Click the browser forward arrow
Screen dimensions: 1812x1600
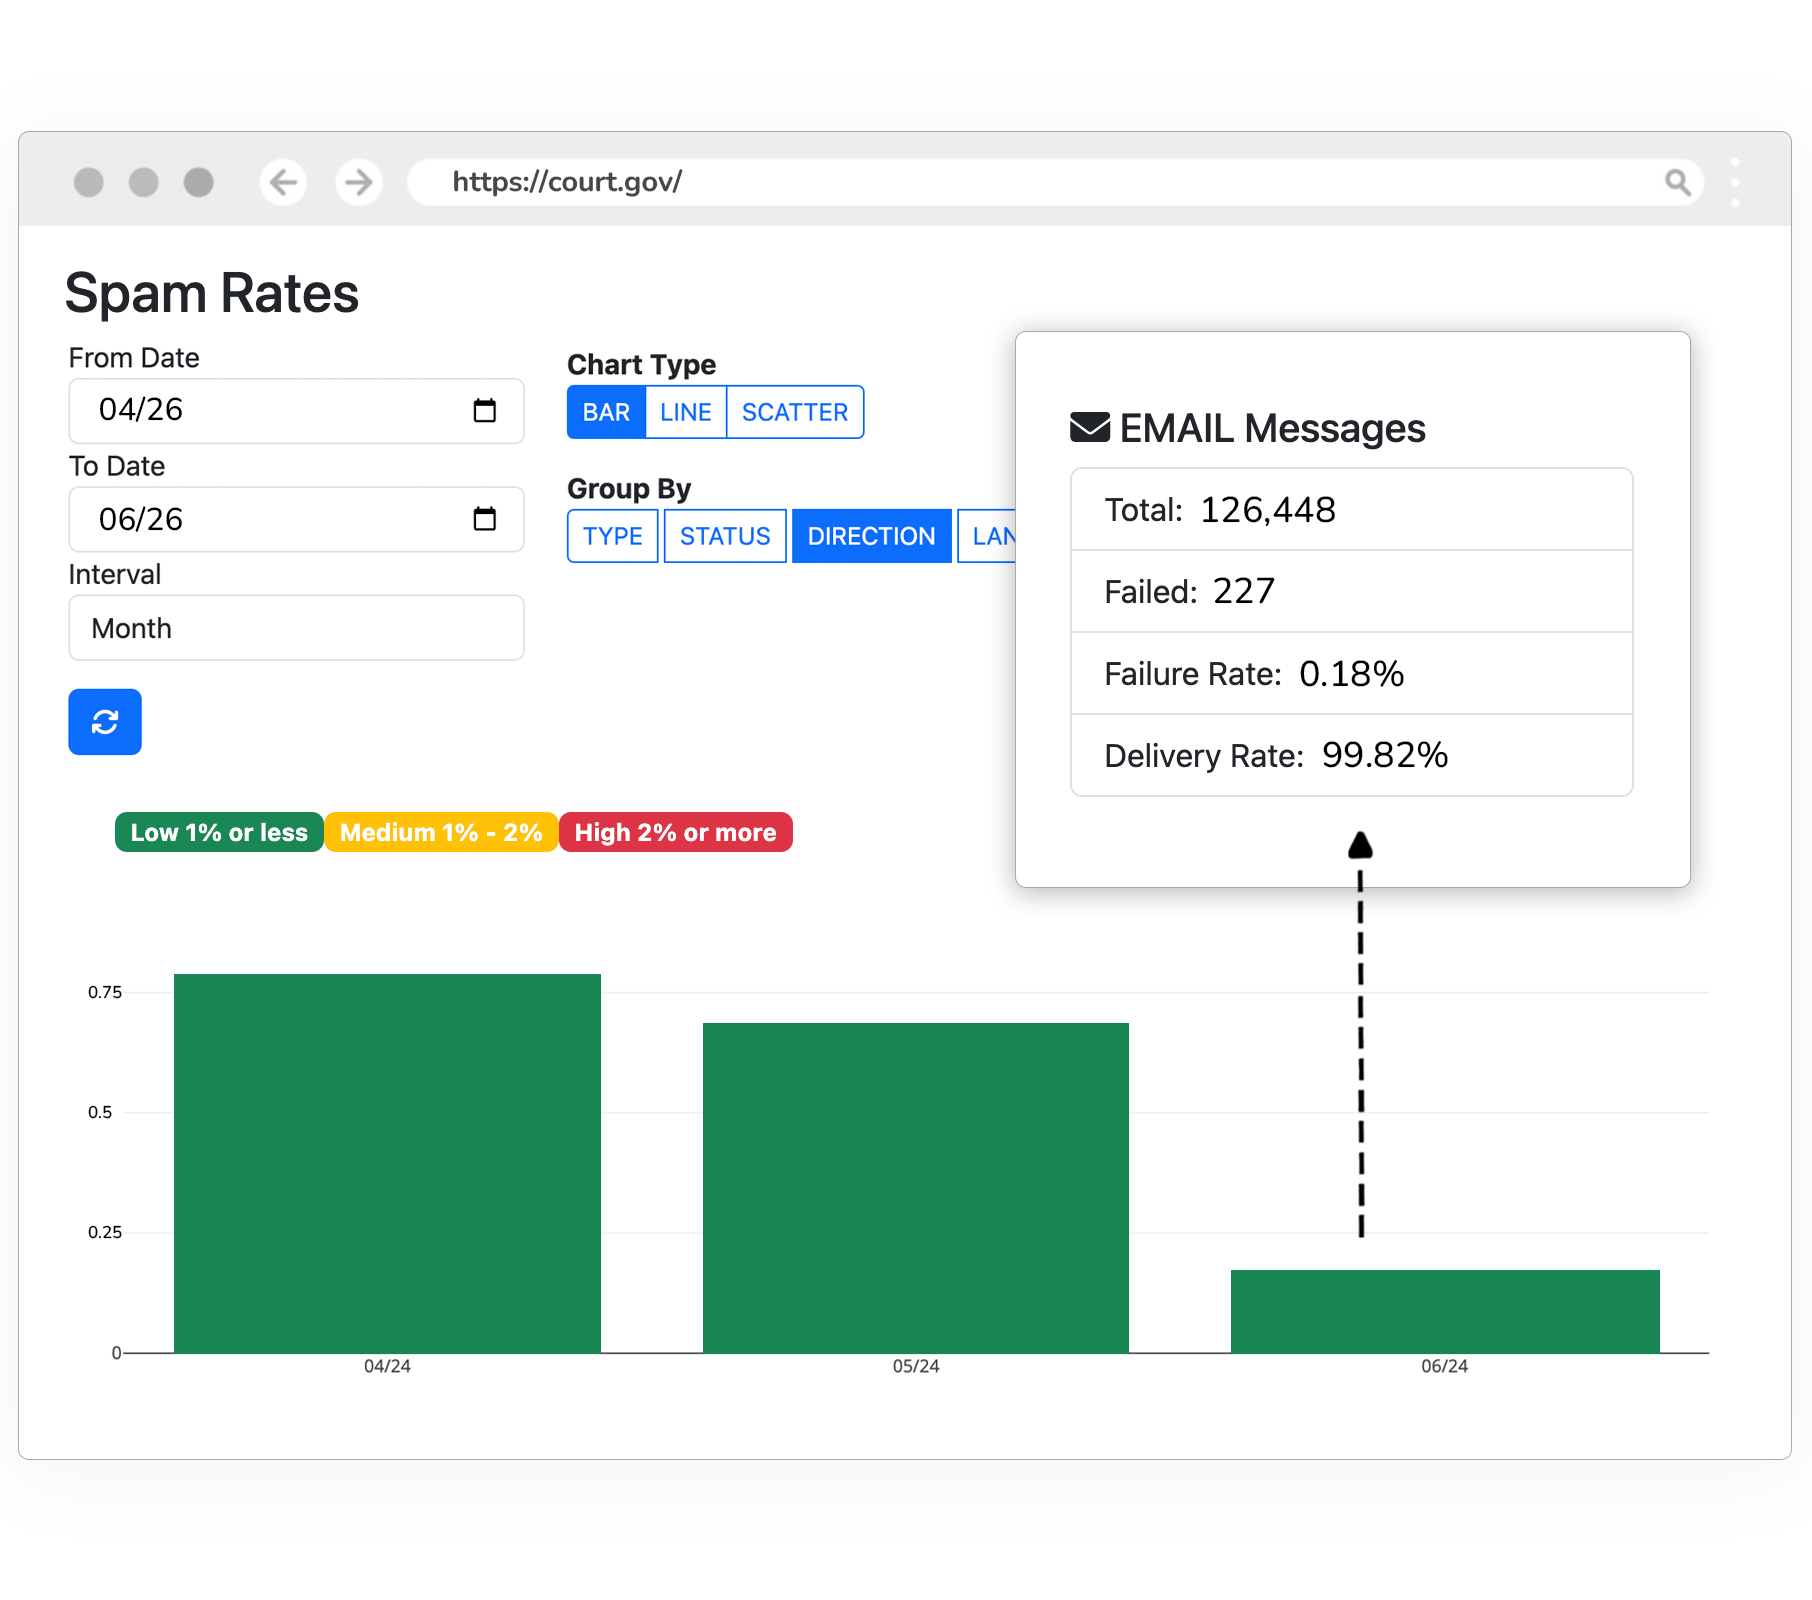tap(358, 182)
